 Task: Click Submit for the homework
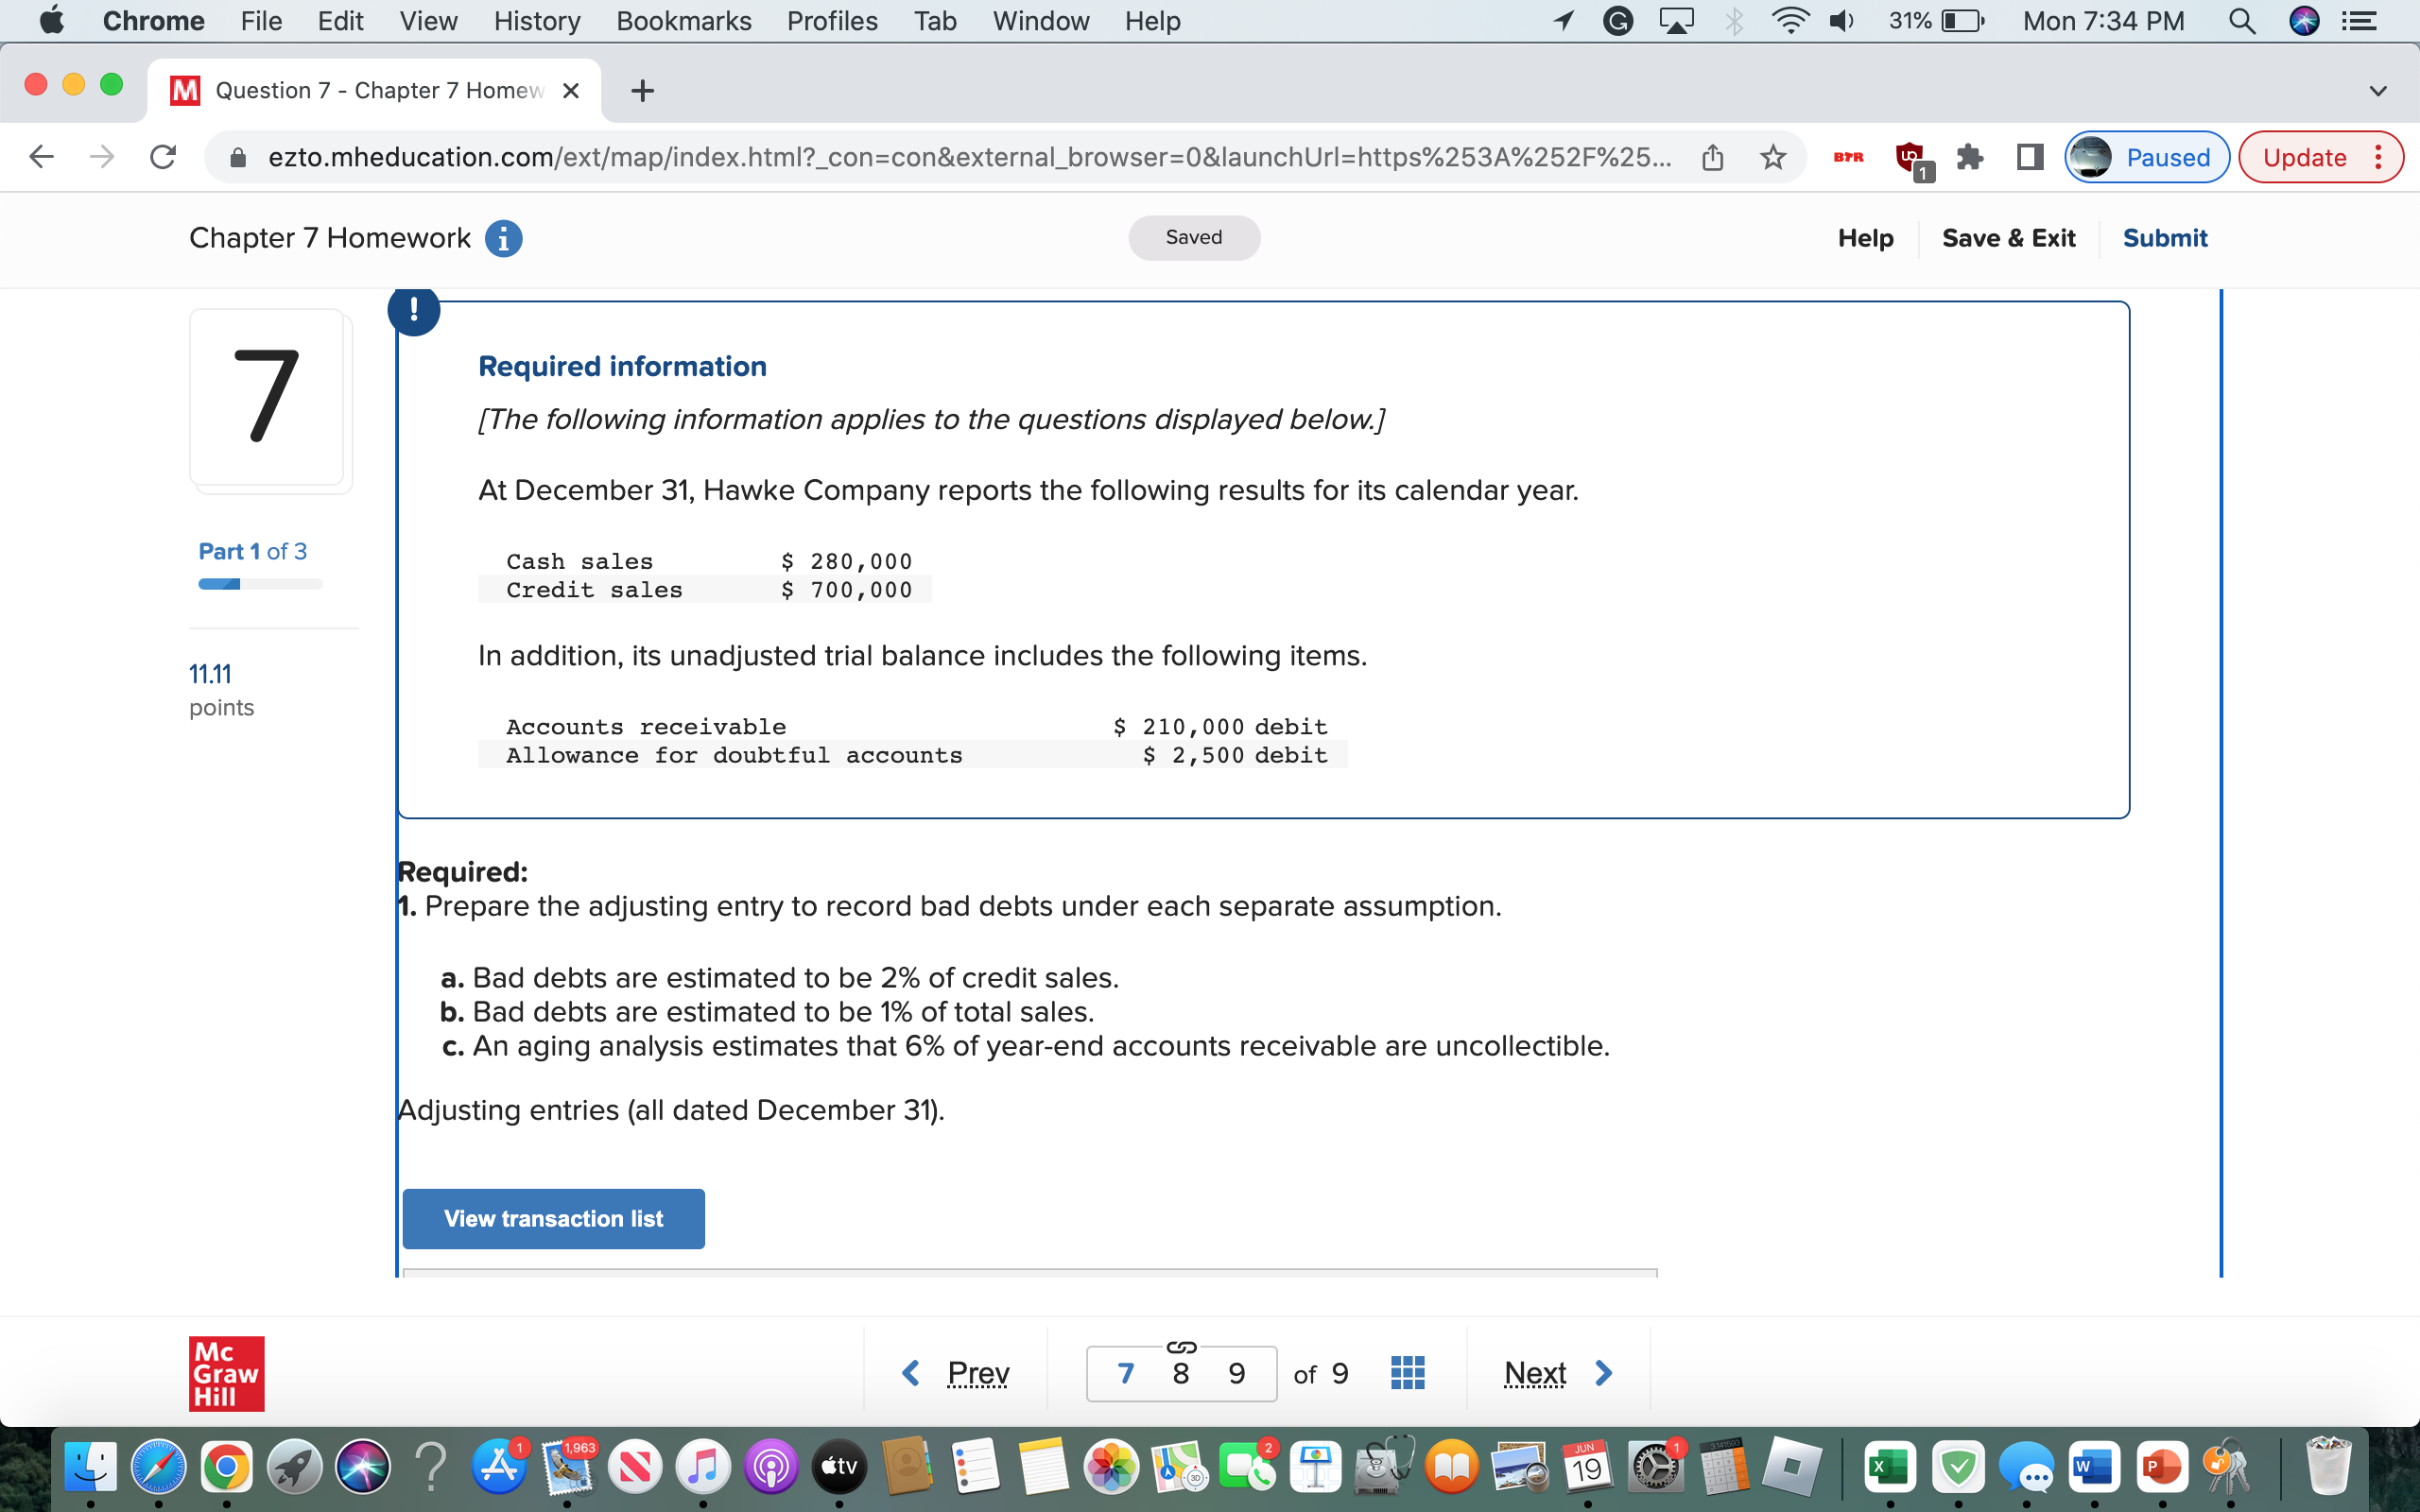(x=2165, y=238)
